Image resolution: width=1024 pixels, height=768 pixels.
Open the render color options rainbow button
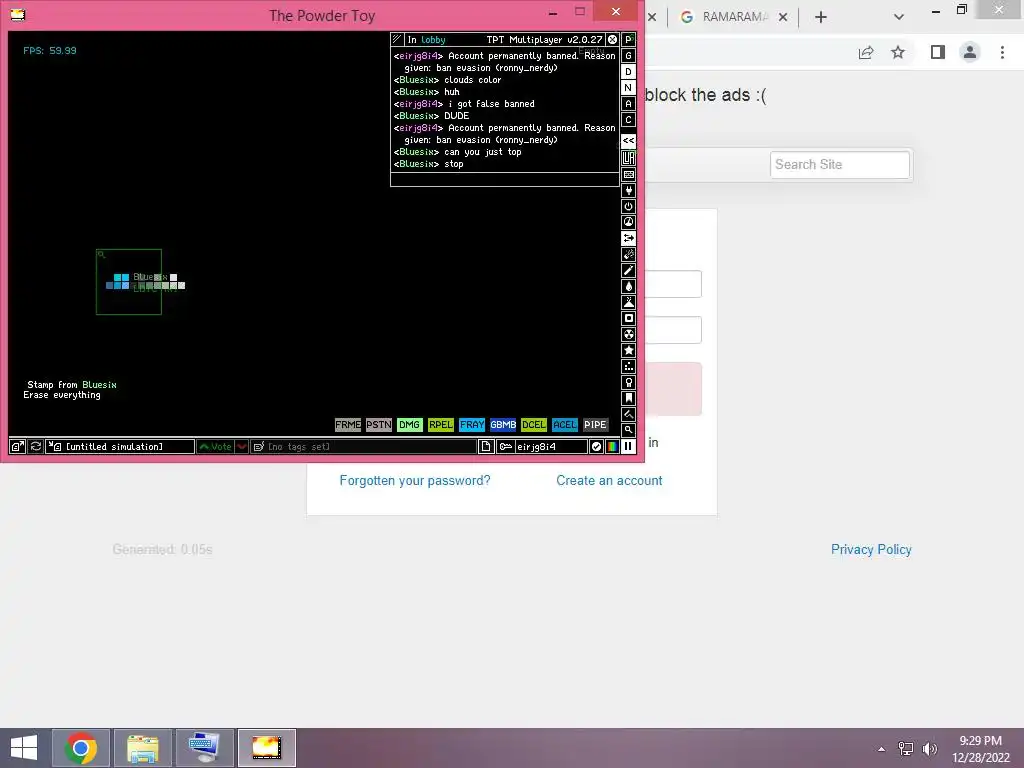612,447
